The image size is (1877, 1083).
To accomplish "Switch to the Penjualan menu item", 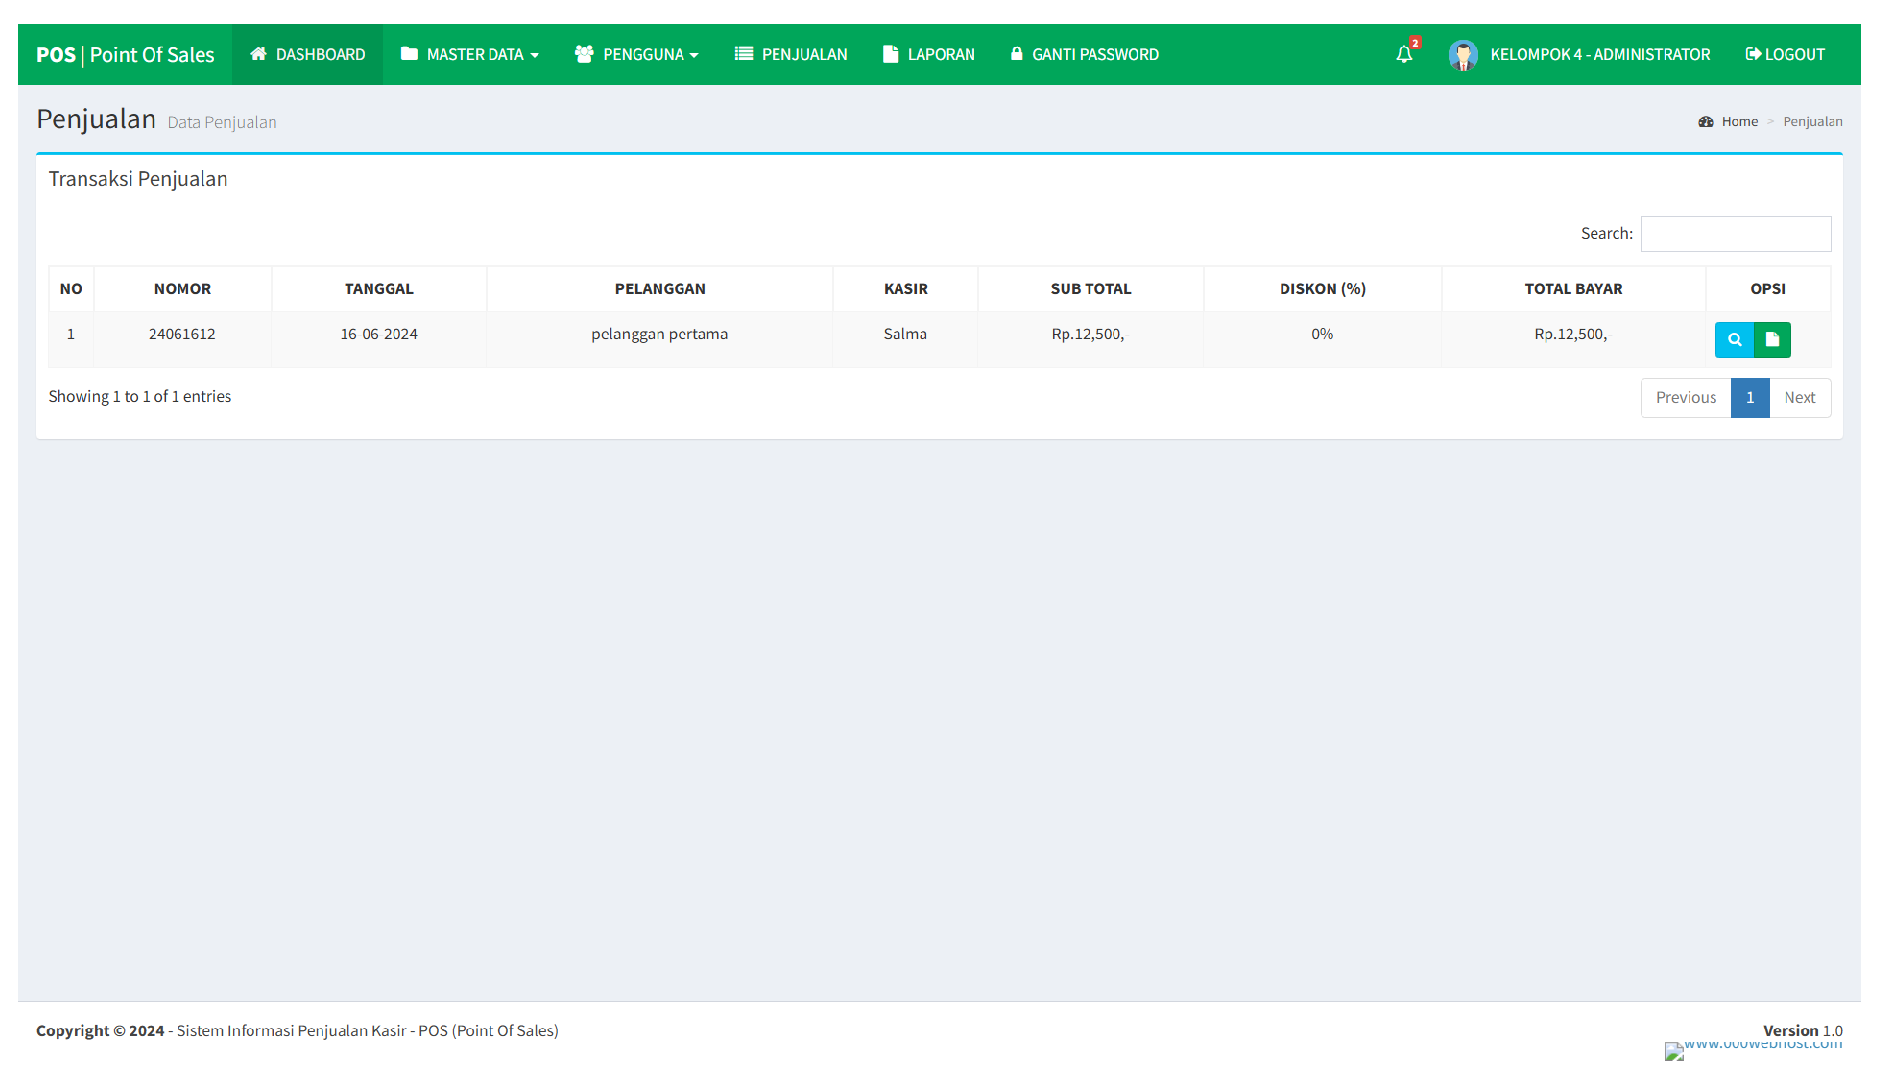I will [x=791, y=54].
